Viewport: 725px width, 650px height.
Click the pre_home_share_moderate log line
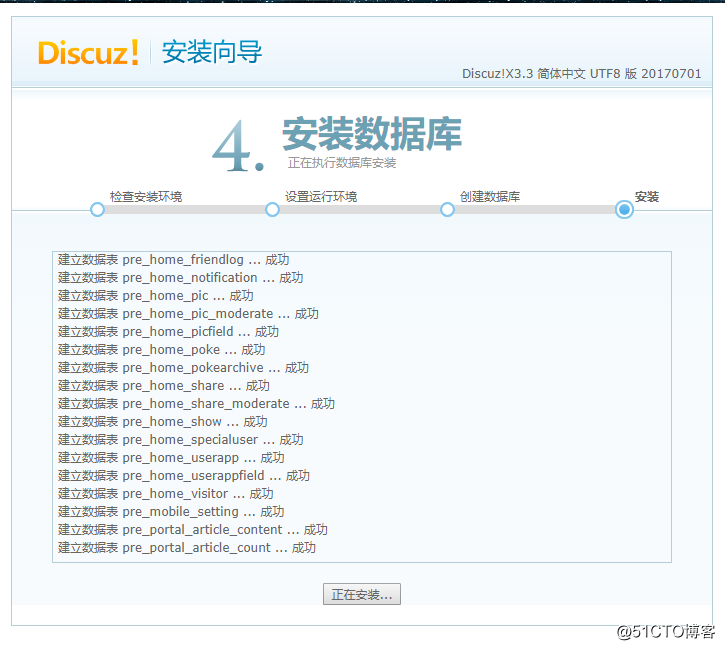196,404
